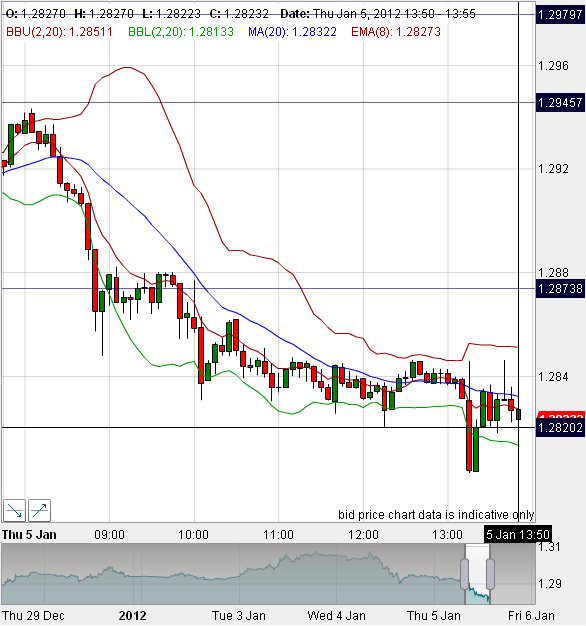The width and height of the screenshot is (586, 626).
Task: Click the 1.29457 horizontal line price label
Action: coord(560,103)
